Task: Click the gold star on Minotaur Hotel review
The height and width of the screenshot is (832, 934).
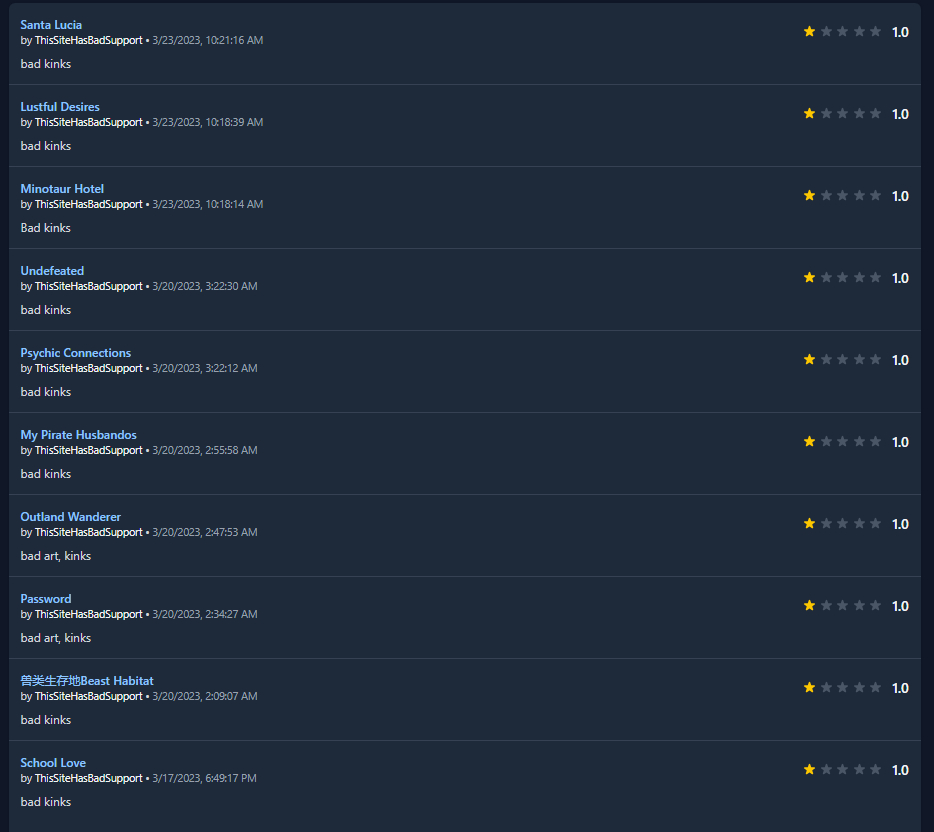Action: coord(809,195)
